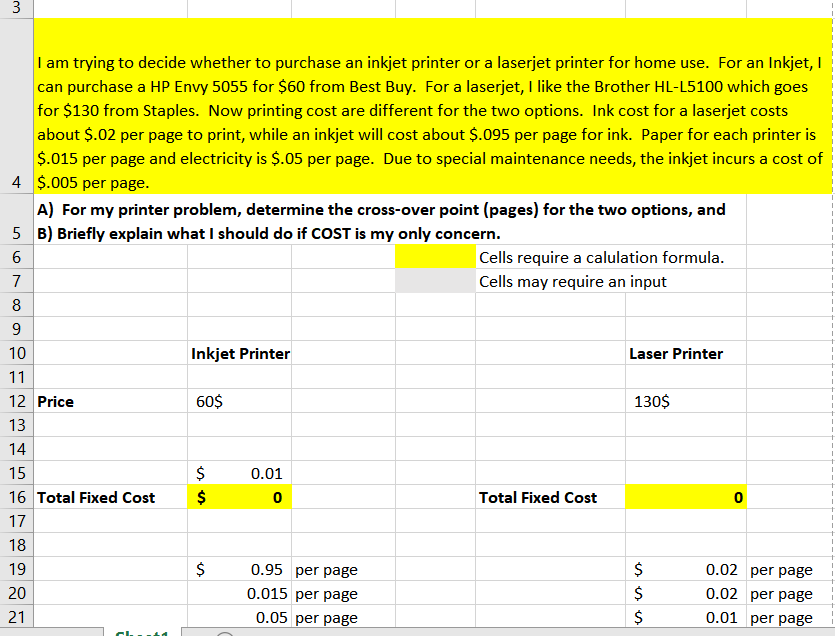Click the cell containing the Laser price 130$

685,401
